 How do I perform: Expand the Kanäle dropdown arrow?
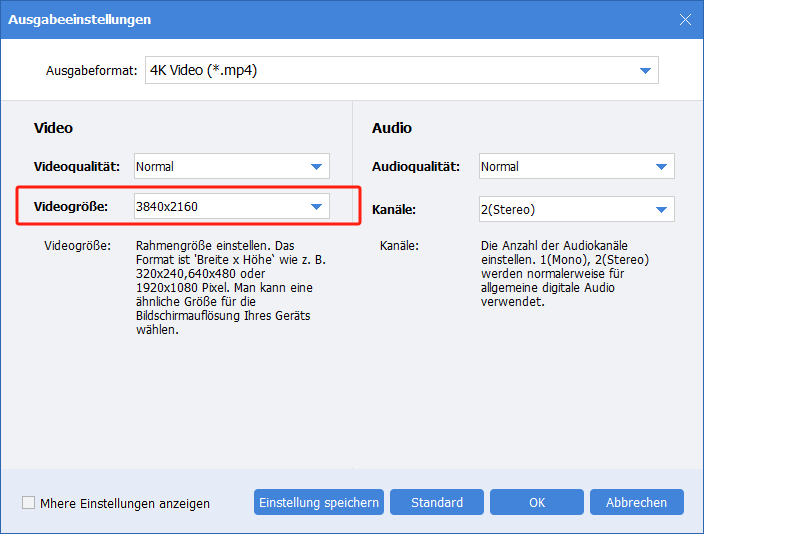pos(661,210)
